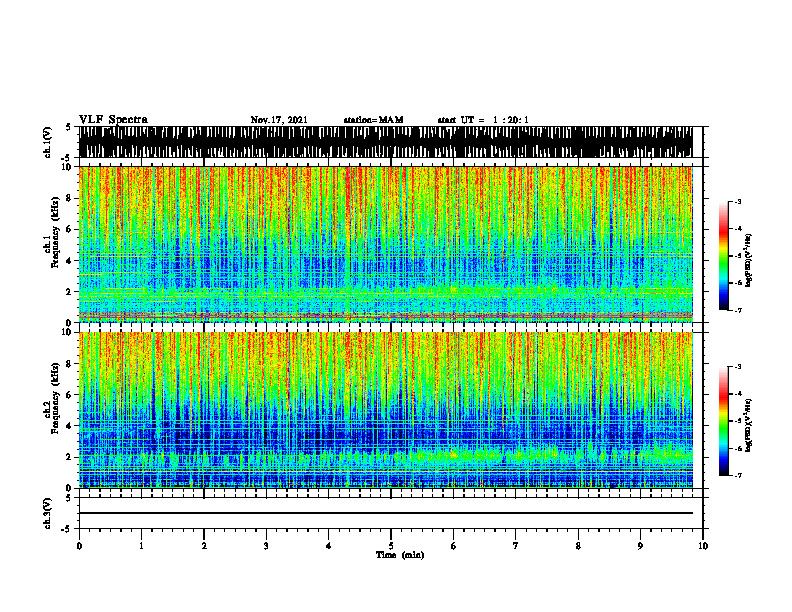Click the "Time (min)" axis title
The image size is (792, 612).
pos(400,555)
